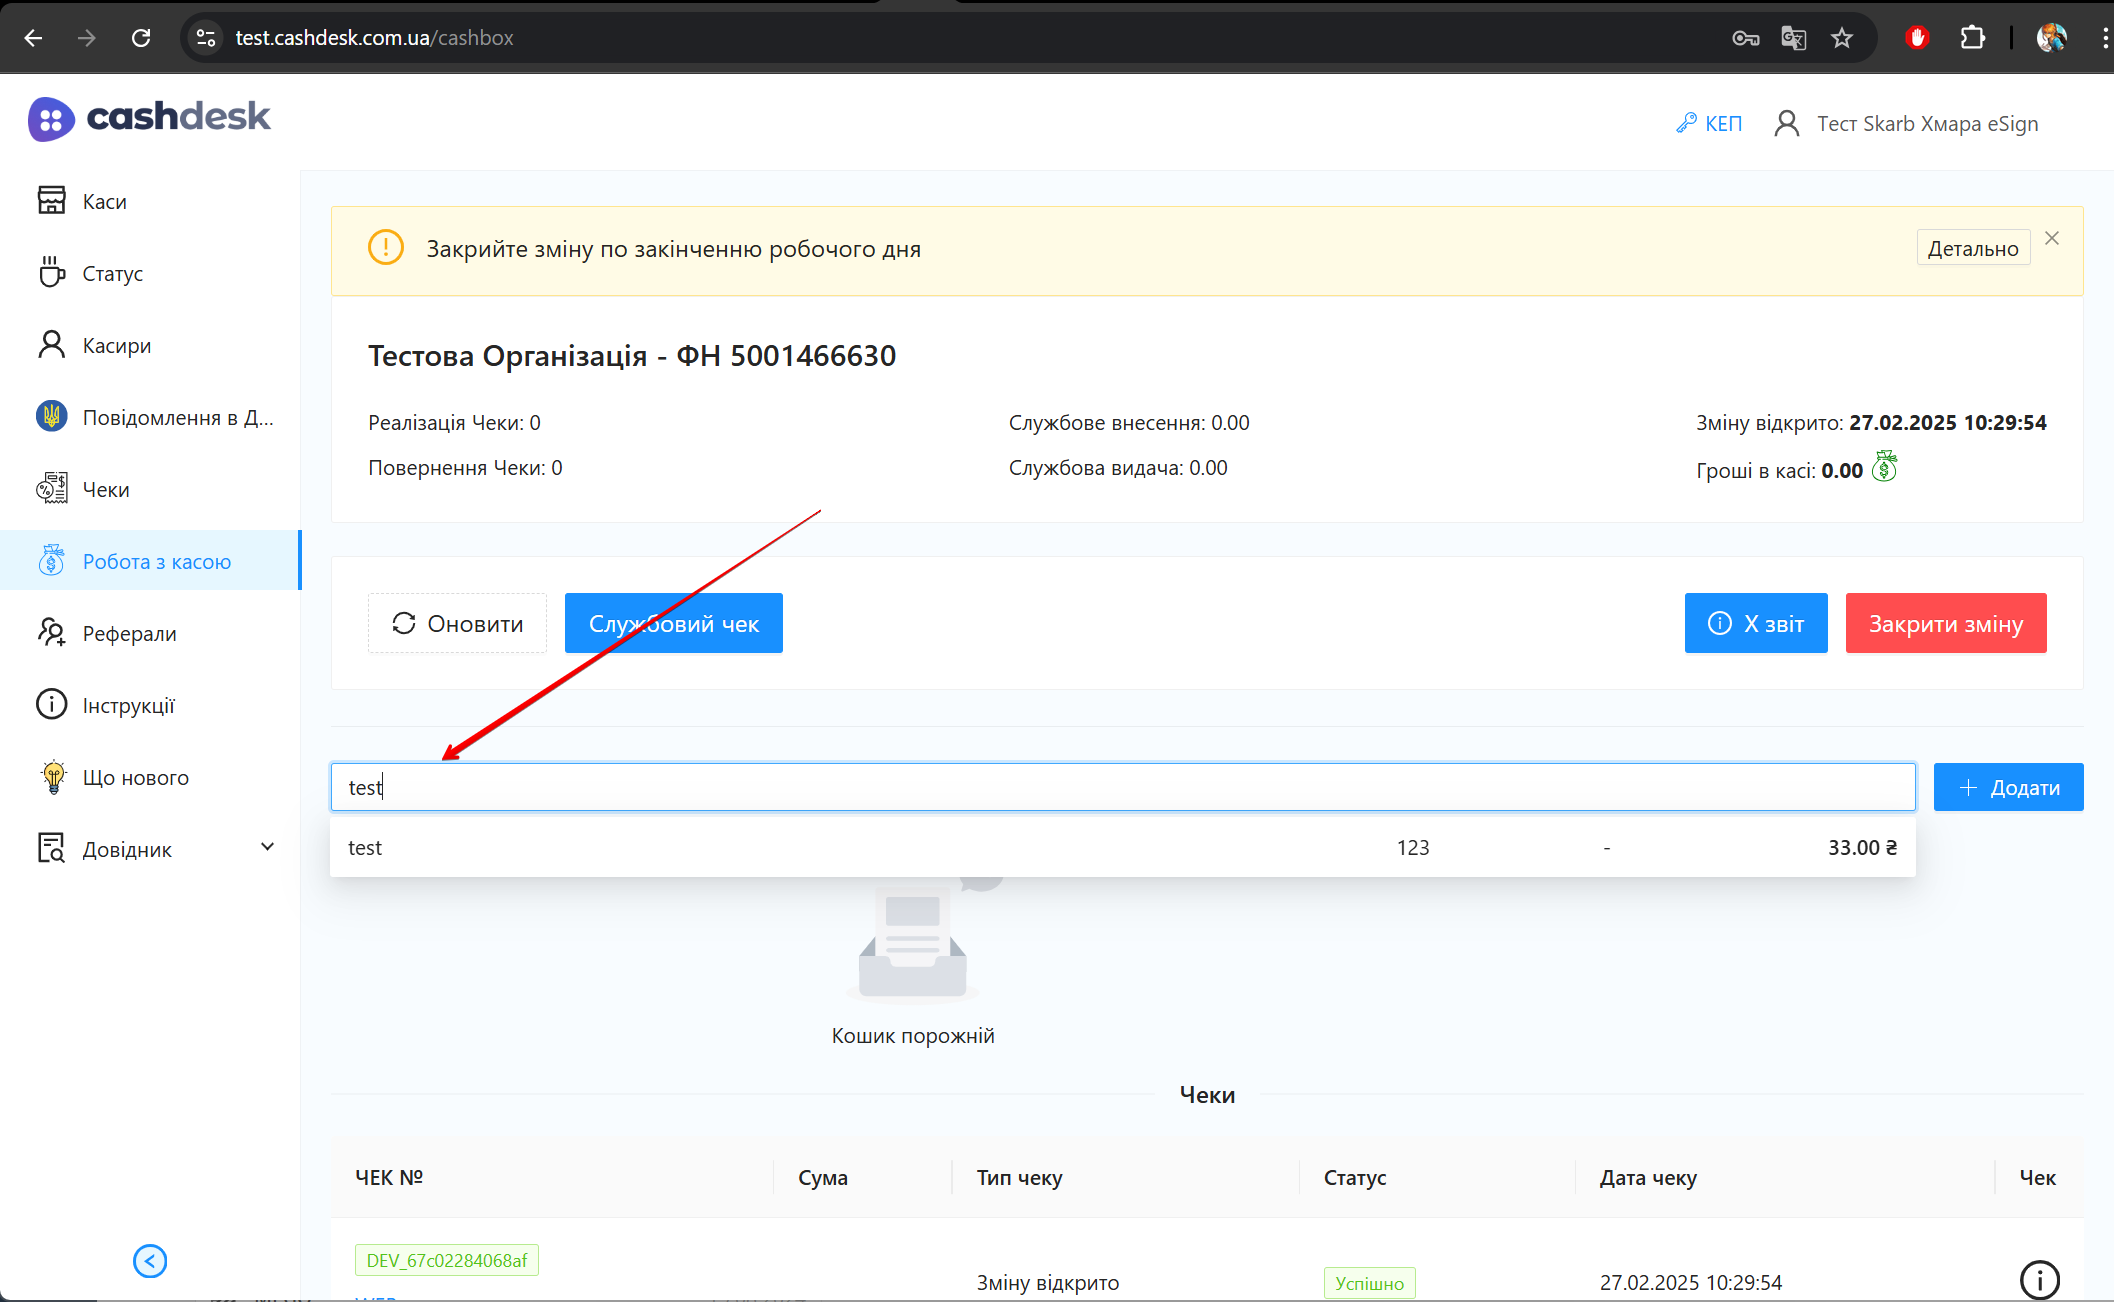Open browser extensions puzzle icon
The image size is (2114, 1302).
[x=1972, y=38]
